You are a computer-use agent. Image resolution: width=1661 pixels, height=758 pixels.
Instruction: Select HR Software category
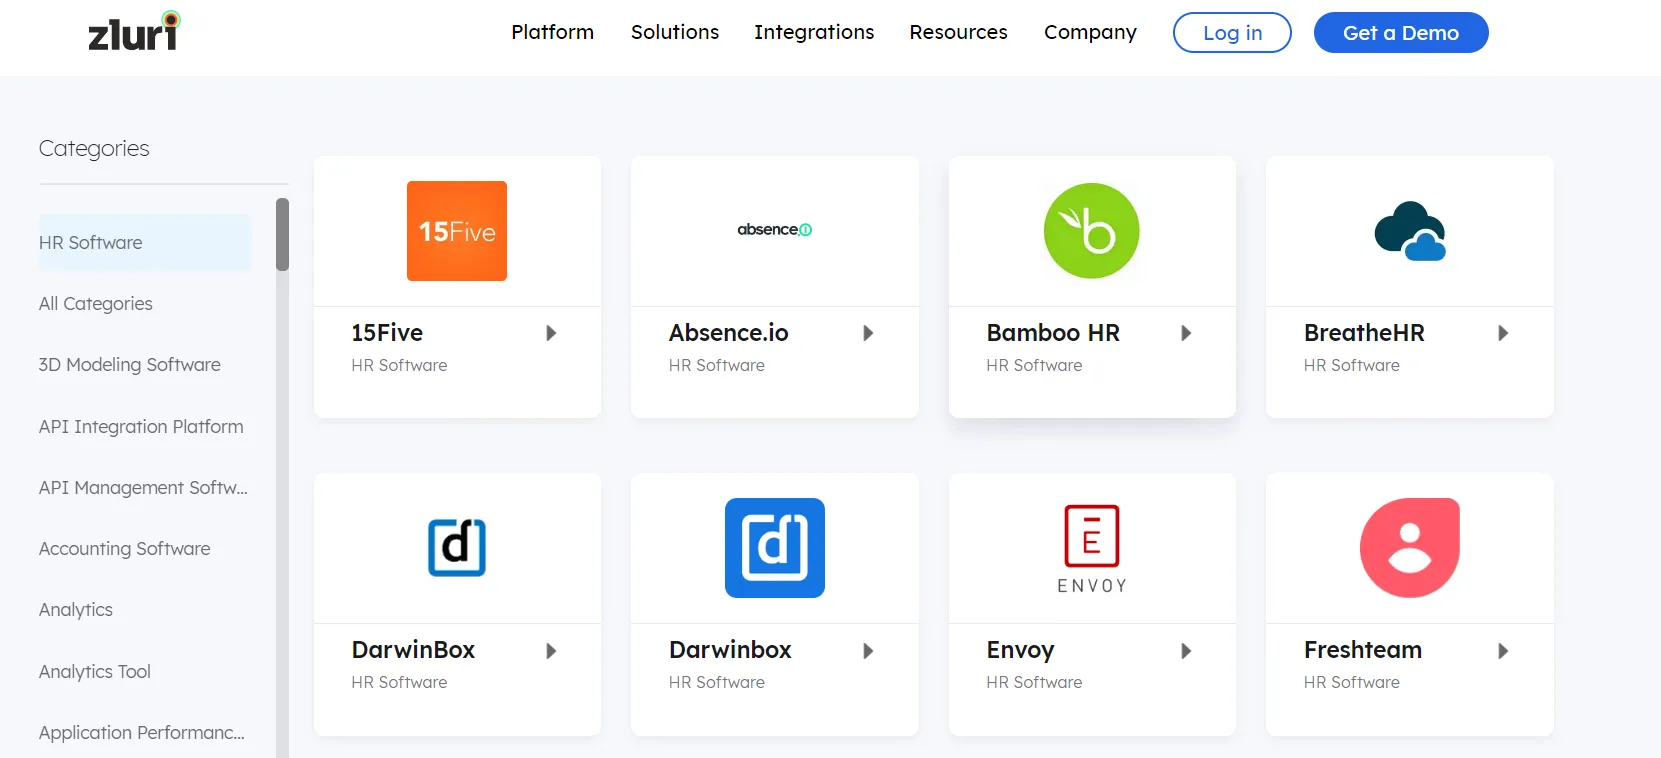[x=145, y=242]
